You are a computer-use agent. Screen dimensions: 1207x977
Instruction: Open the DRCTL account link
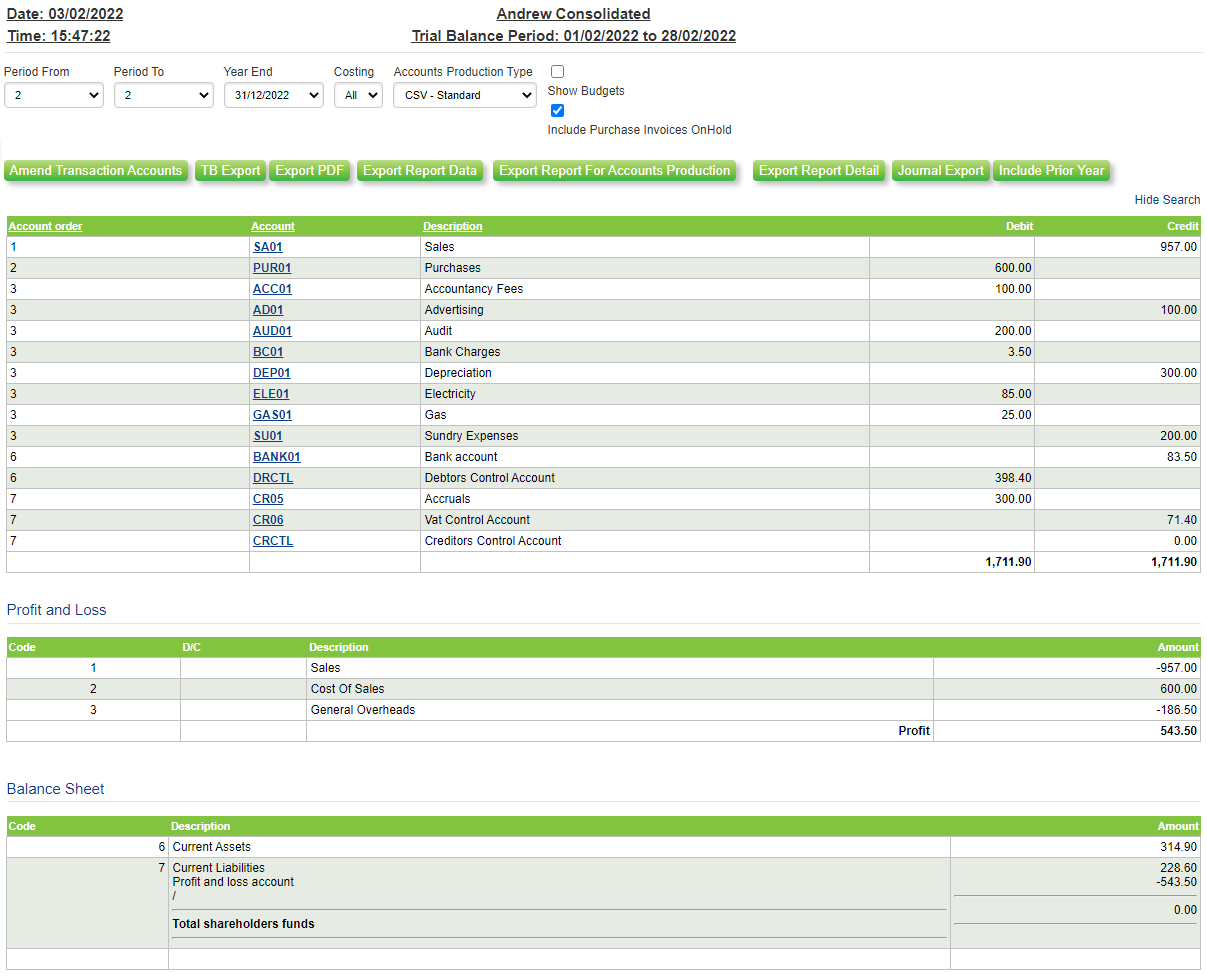click(273, 478)
